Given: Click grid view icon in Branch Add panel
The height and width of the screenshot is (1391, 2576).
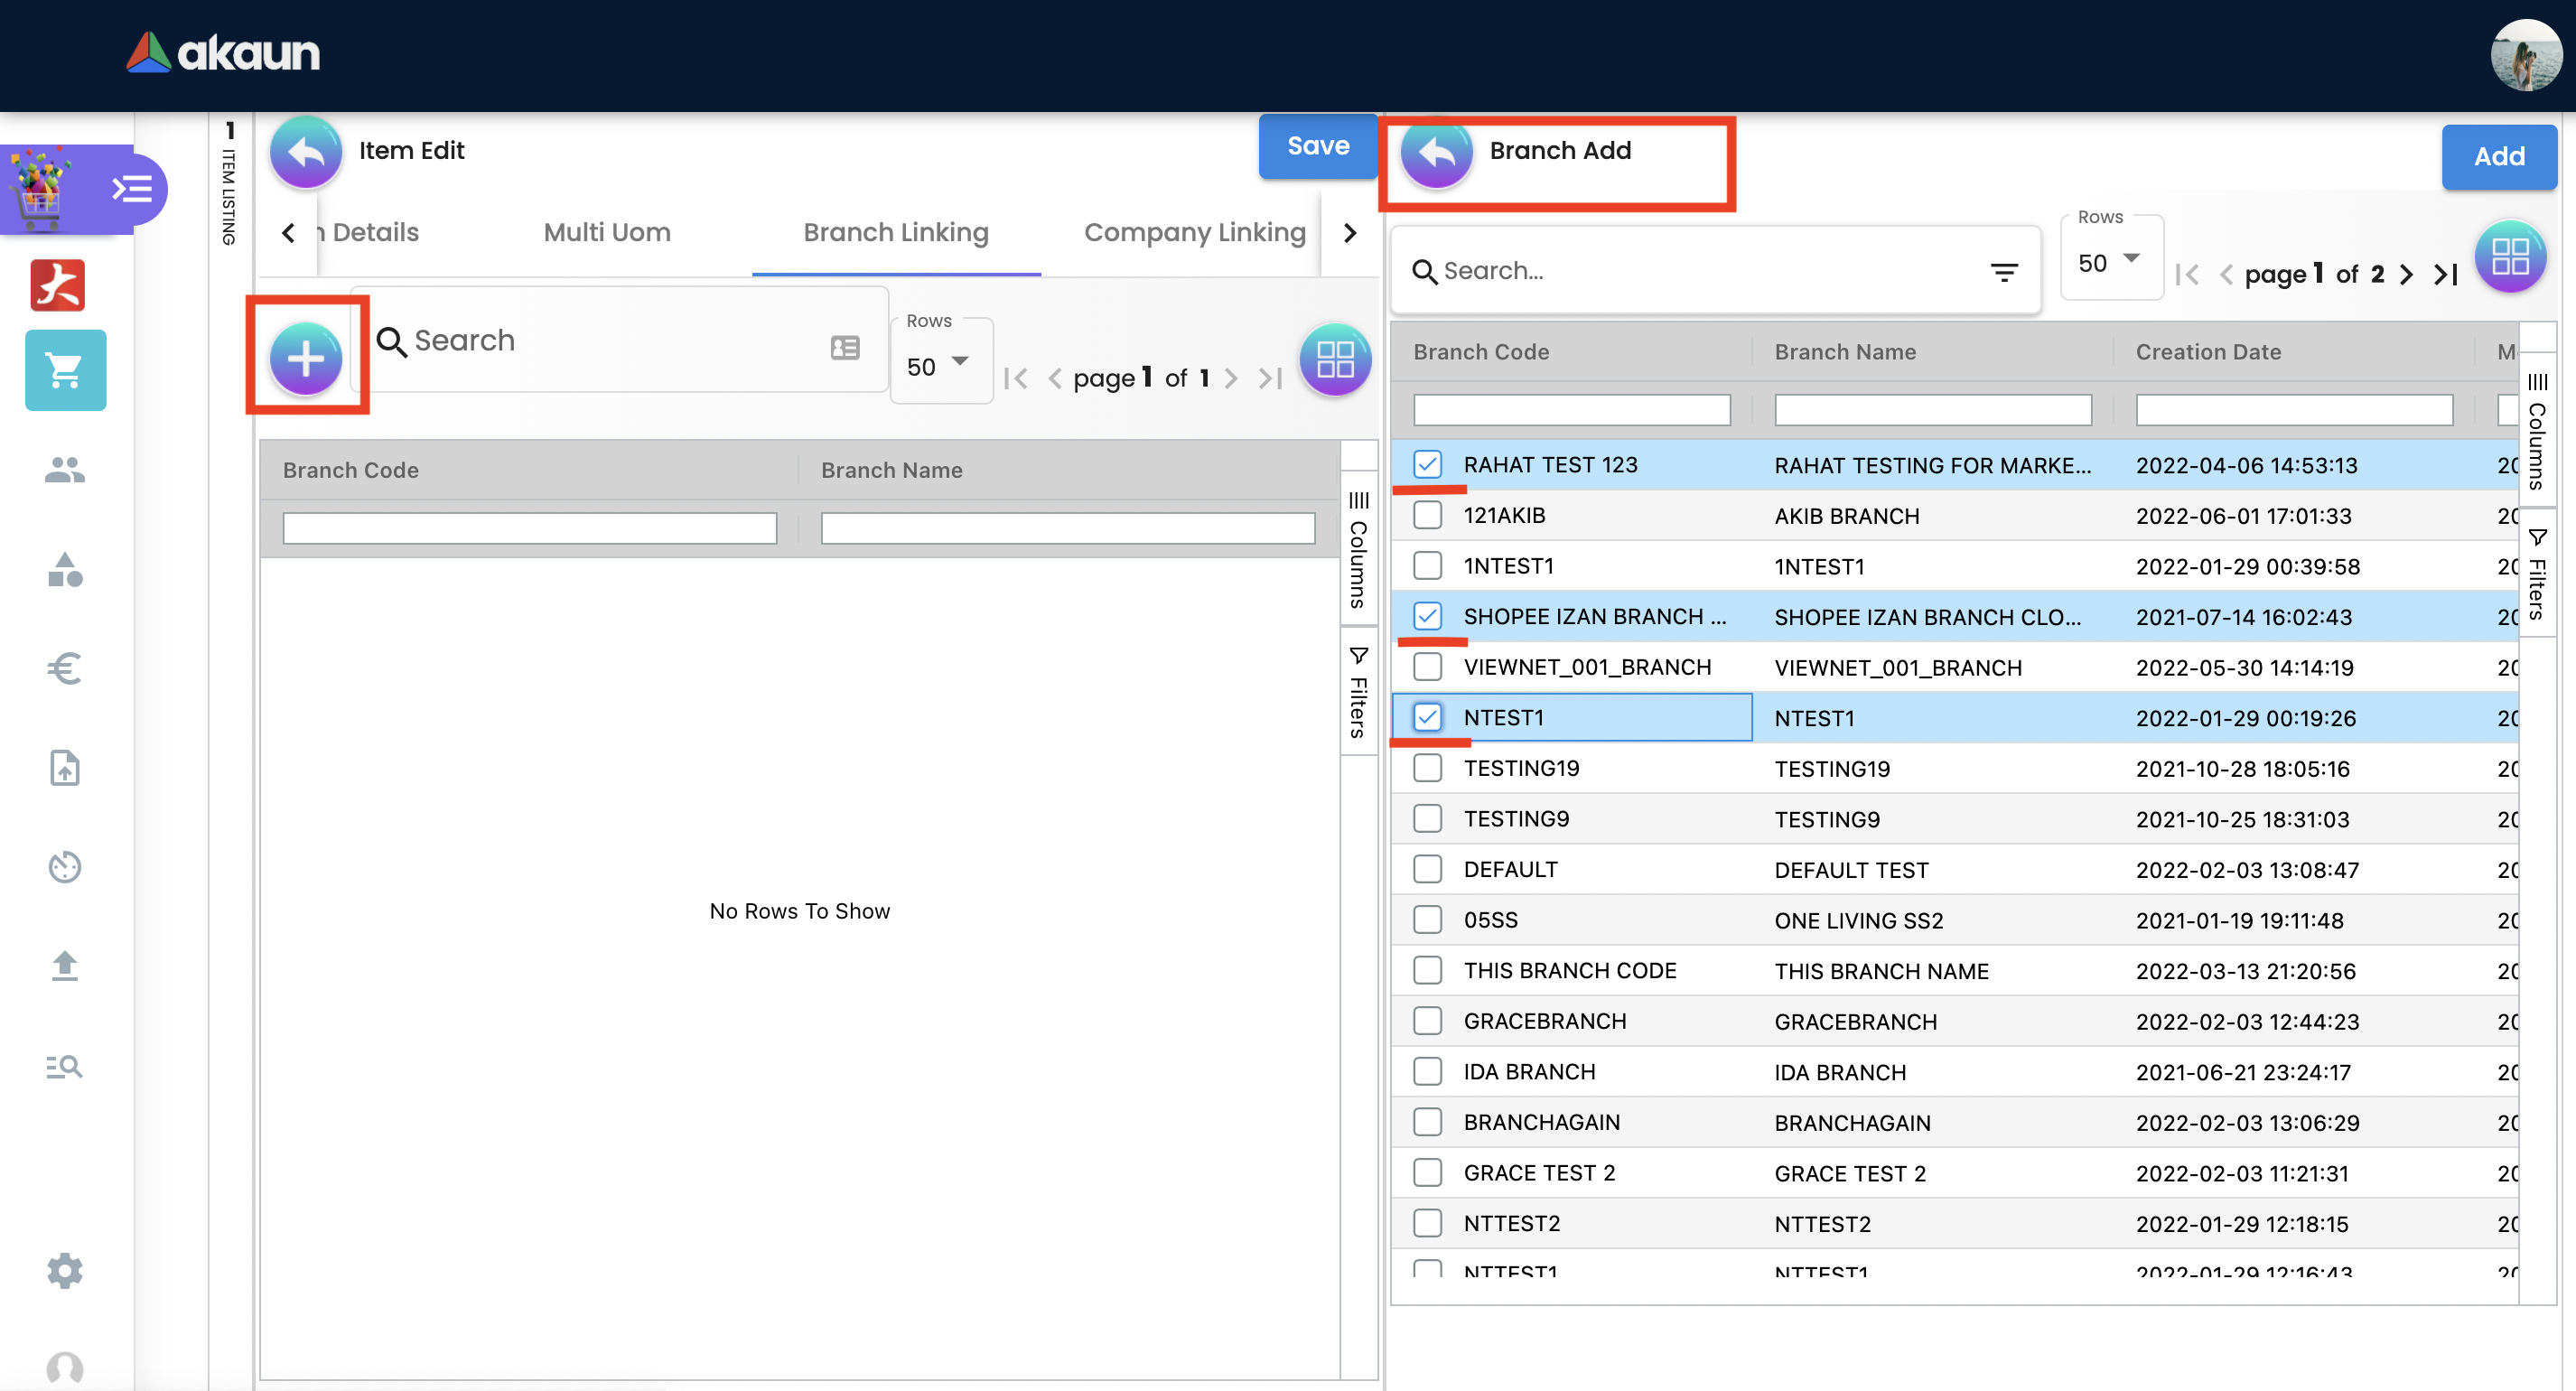Looking at the screenshot, I should coord(2509,256).
